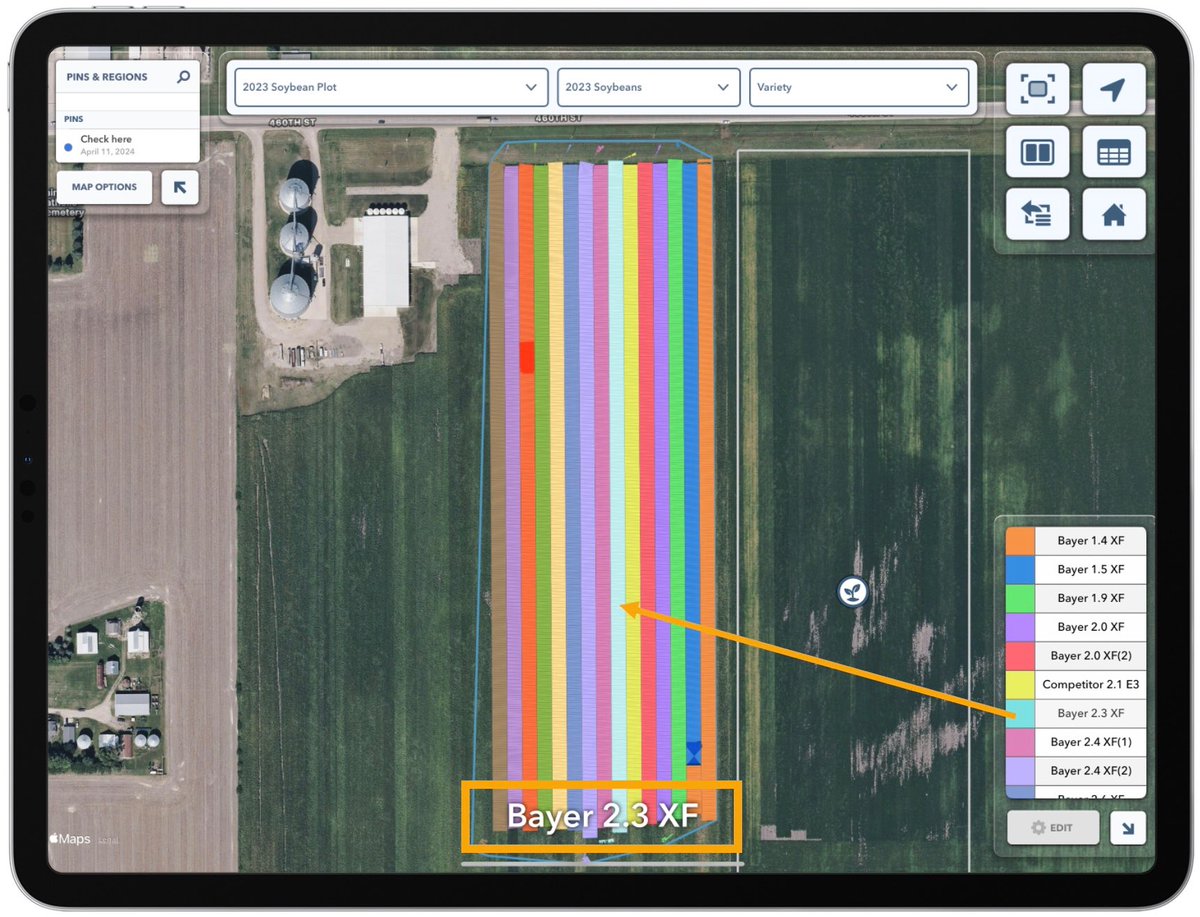Collapse the legend with arrow button
Screen dimensions: 1200x917
pos(1128,828)
